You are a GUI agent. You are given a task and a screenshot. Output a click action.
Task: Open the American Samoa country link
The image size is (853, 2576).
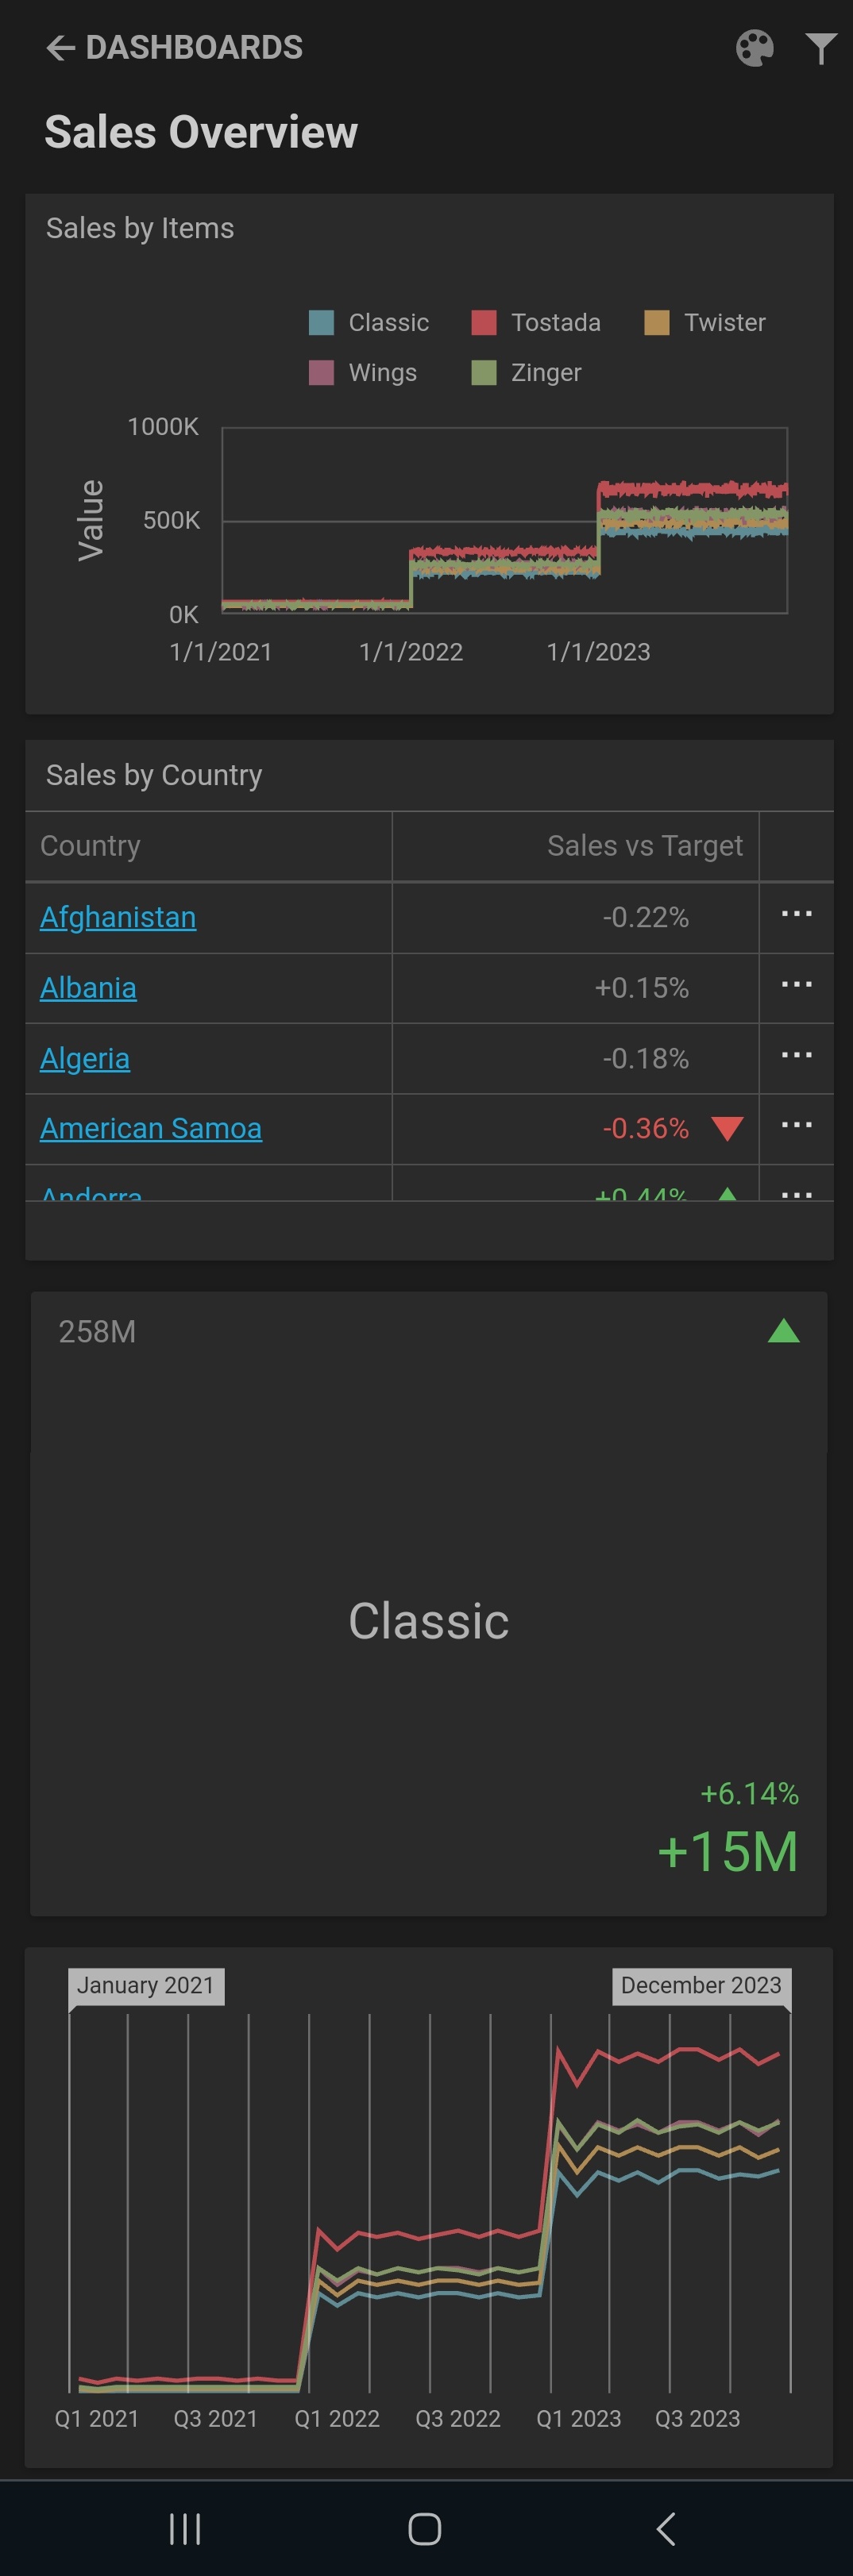(x=151, y=1128)
